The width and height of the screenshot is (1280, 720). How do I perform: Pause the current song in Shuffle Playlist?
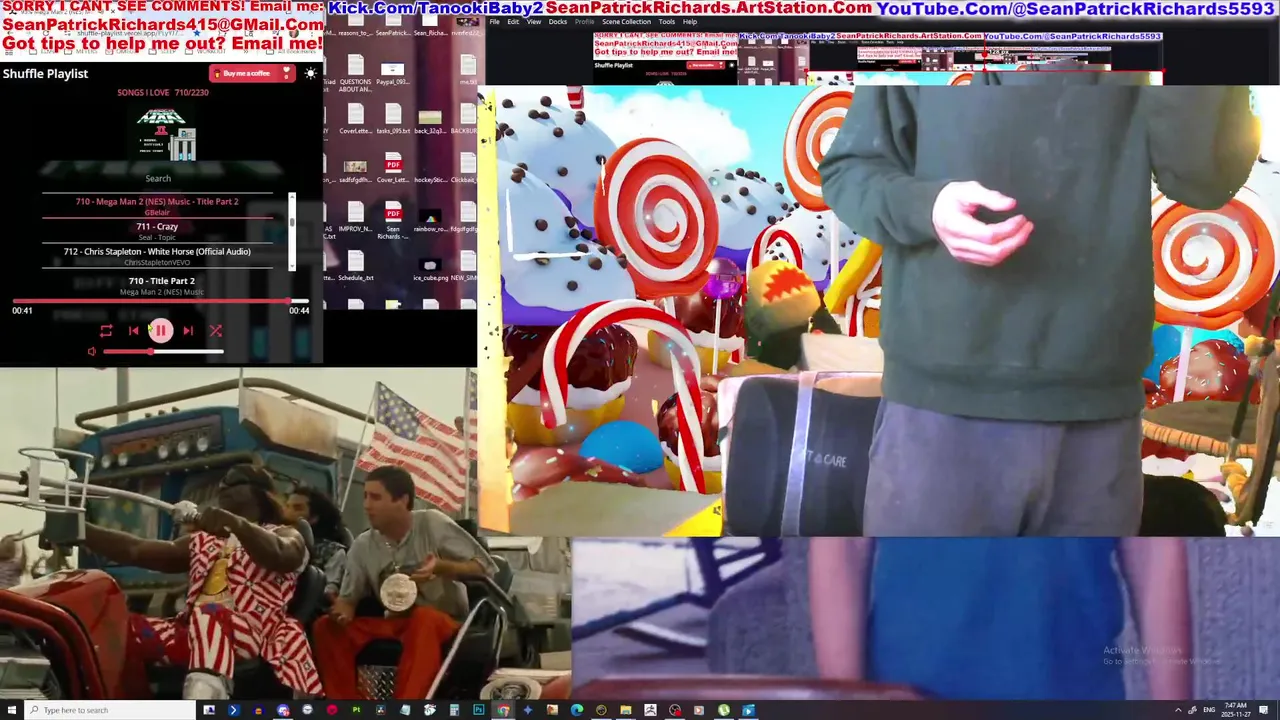coord(160,330)
